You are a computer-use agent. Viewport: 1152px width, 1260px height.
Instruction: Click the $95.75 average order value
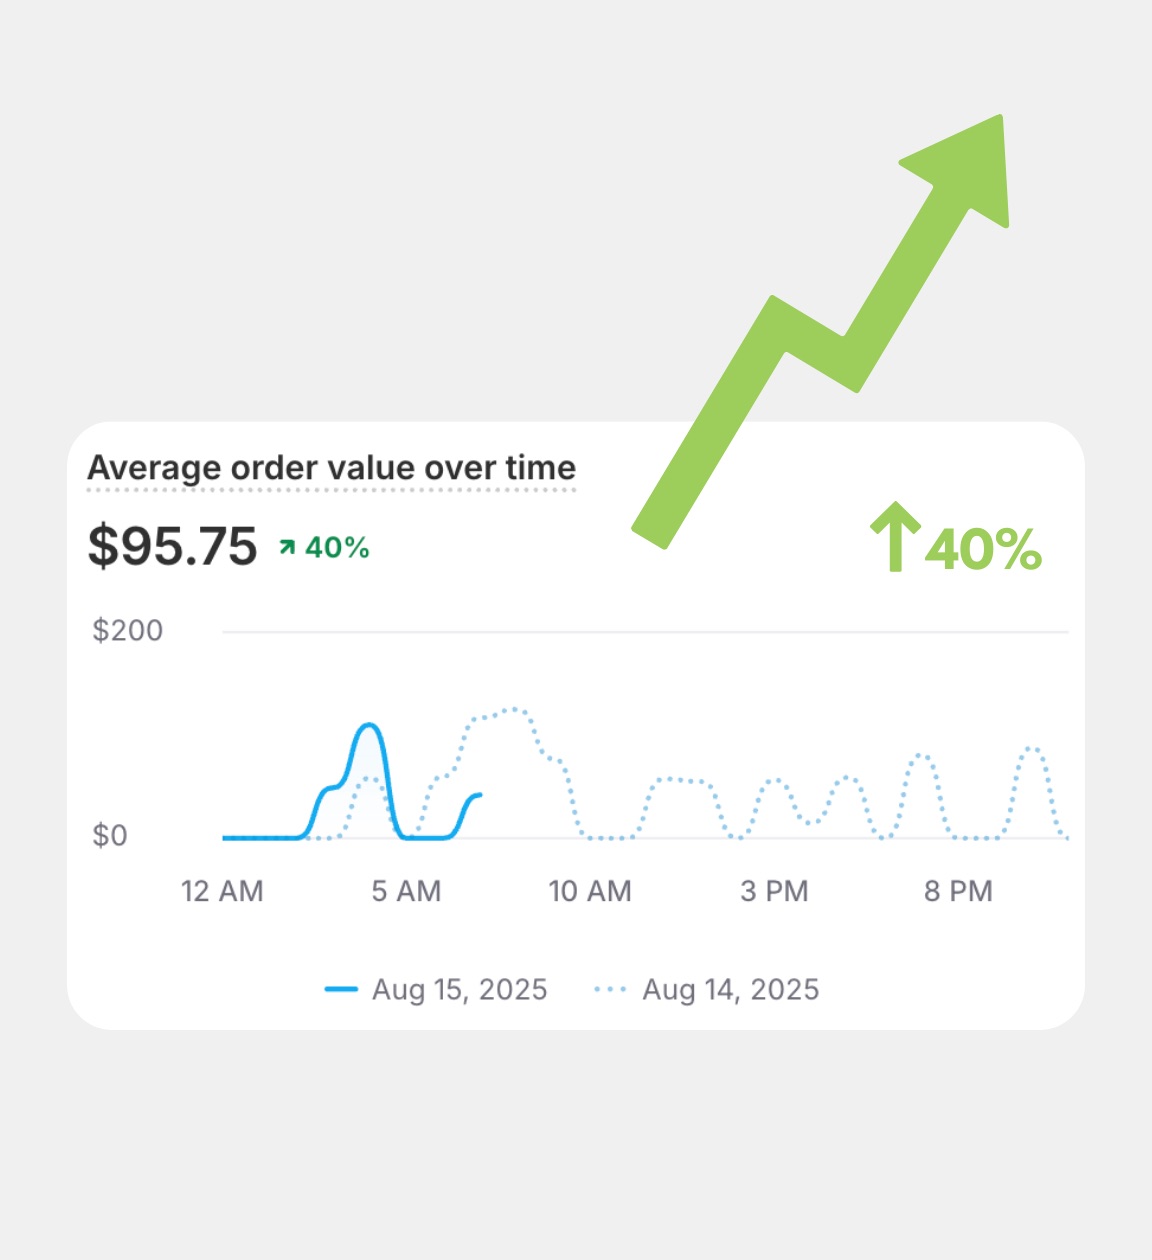(172, 546)
